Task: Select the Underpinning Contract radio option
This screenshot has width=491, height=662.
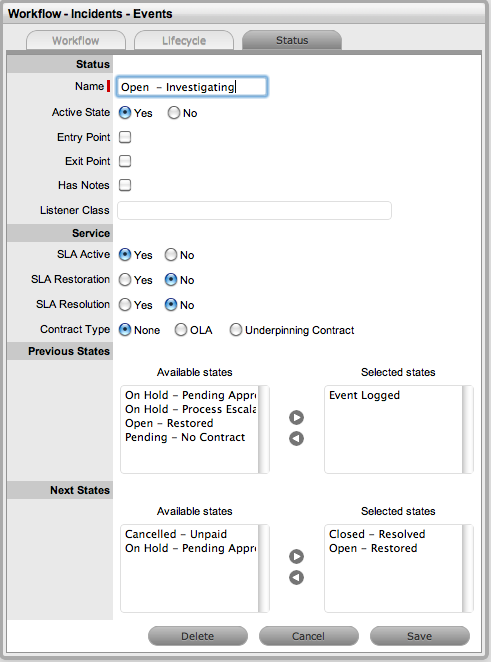Action: pos(236,330)
